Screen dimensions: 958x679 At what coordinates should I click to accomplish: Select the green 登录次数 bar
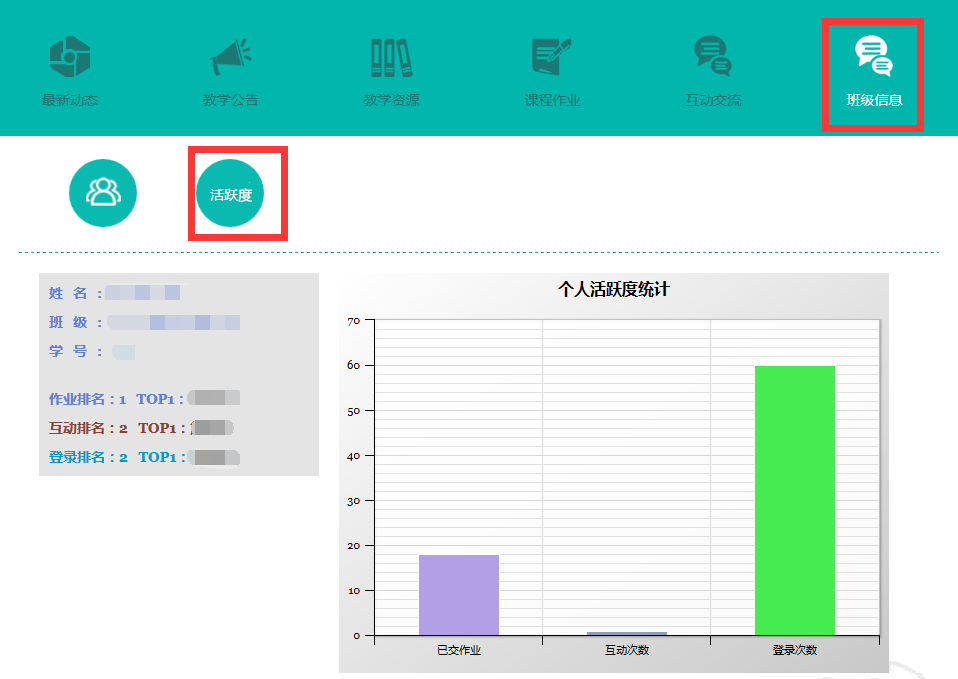pyautogui.click(x=795, y=500)
